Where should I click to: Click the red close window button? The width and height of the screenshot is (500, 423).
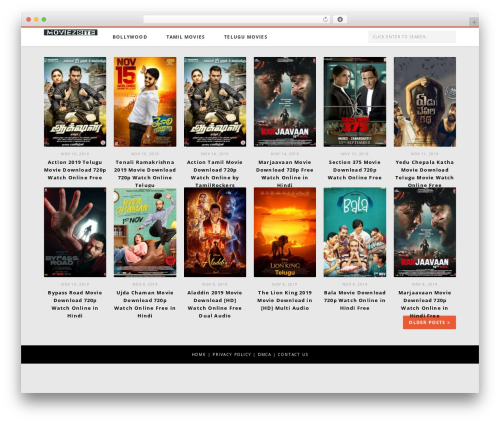pos(29,19)
